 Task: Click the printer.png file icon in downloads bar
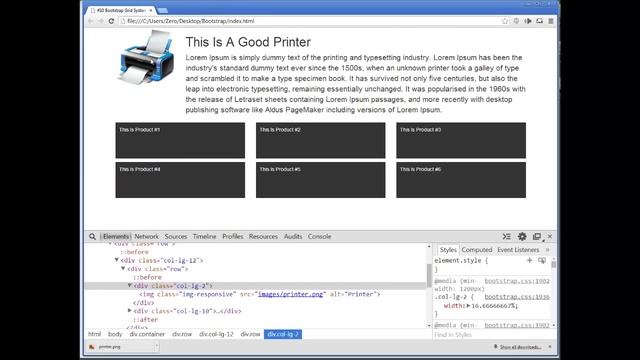pyautogui.click(x=91, y=347)
